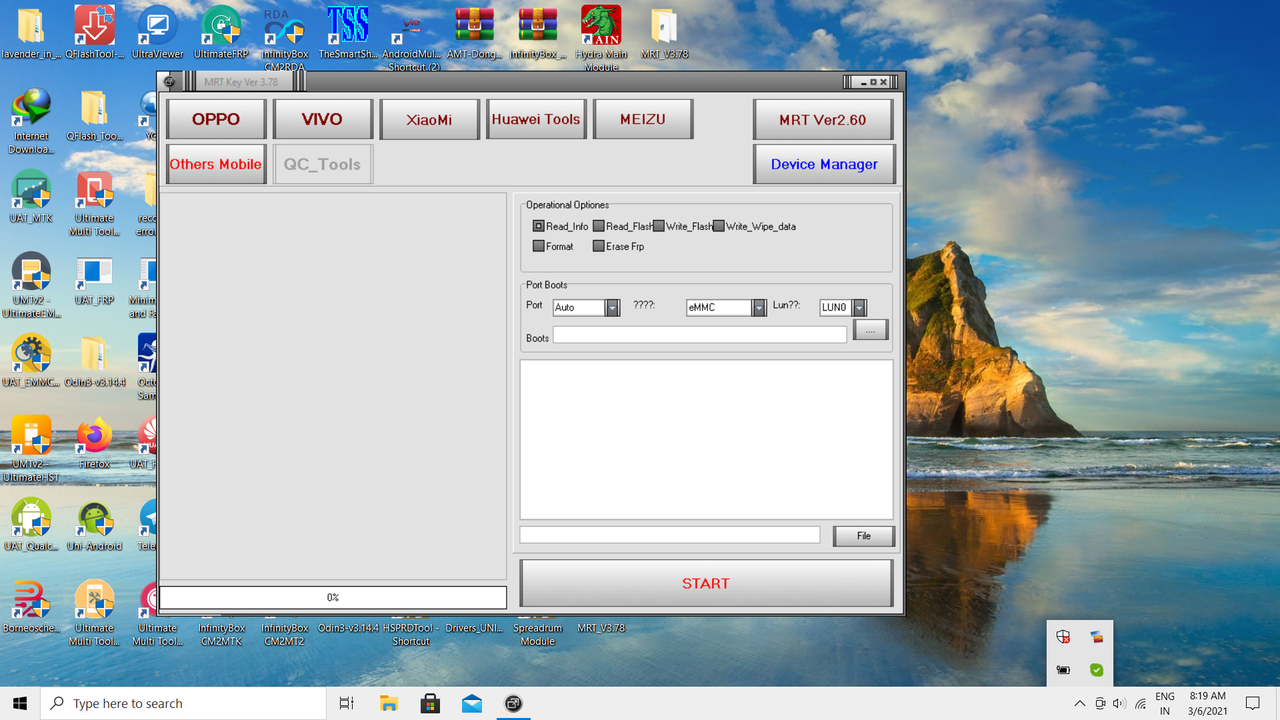The image size is (1280, 720).
Task: Open TheSmartSh... TSS desktop icon
Action: point(348,33)
